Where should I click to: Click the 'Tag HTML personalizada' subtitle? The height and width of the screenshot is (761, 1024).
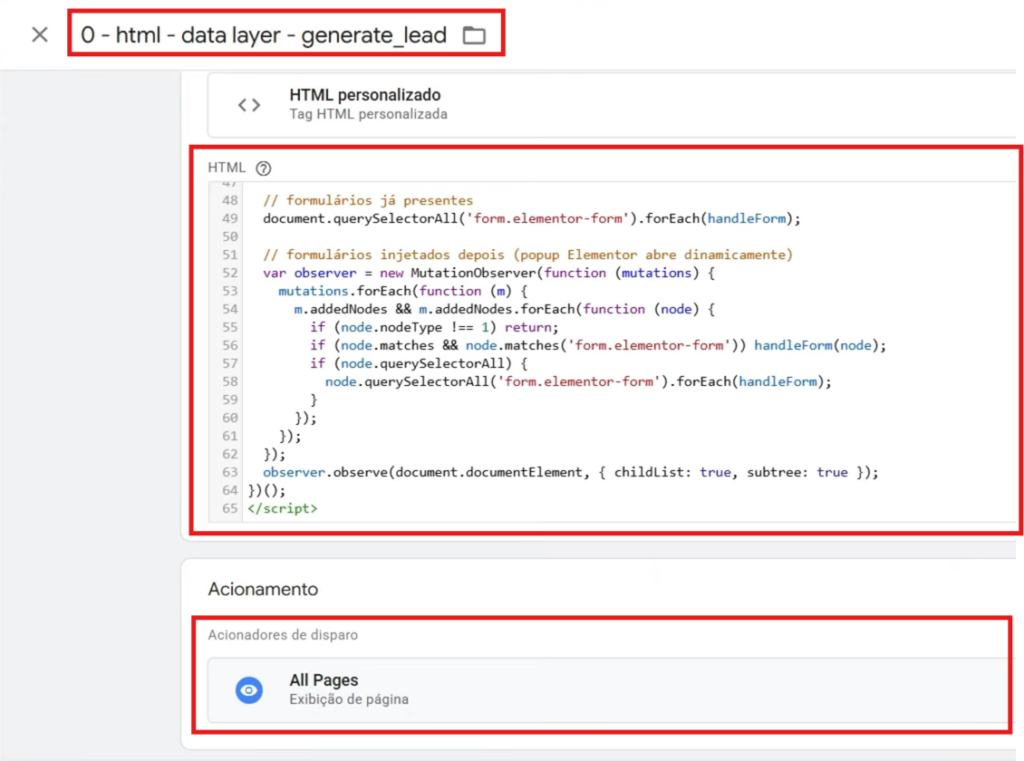point(368,114)
